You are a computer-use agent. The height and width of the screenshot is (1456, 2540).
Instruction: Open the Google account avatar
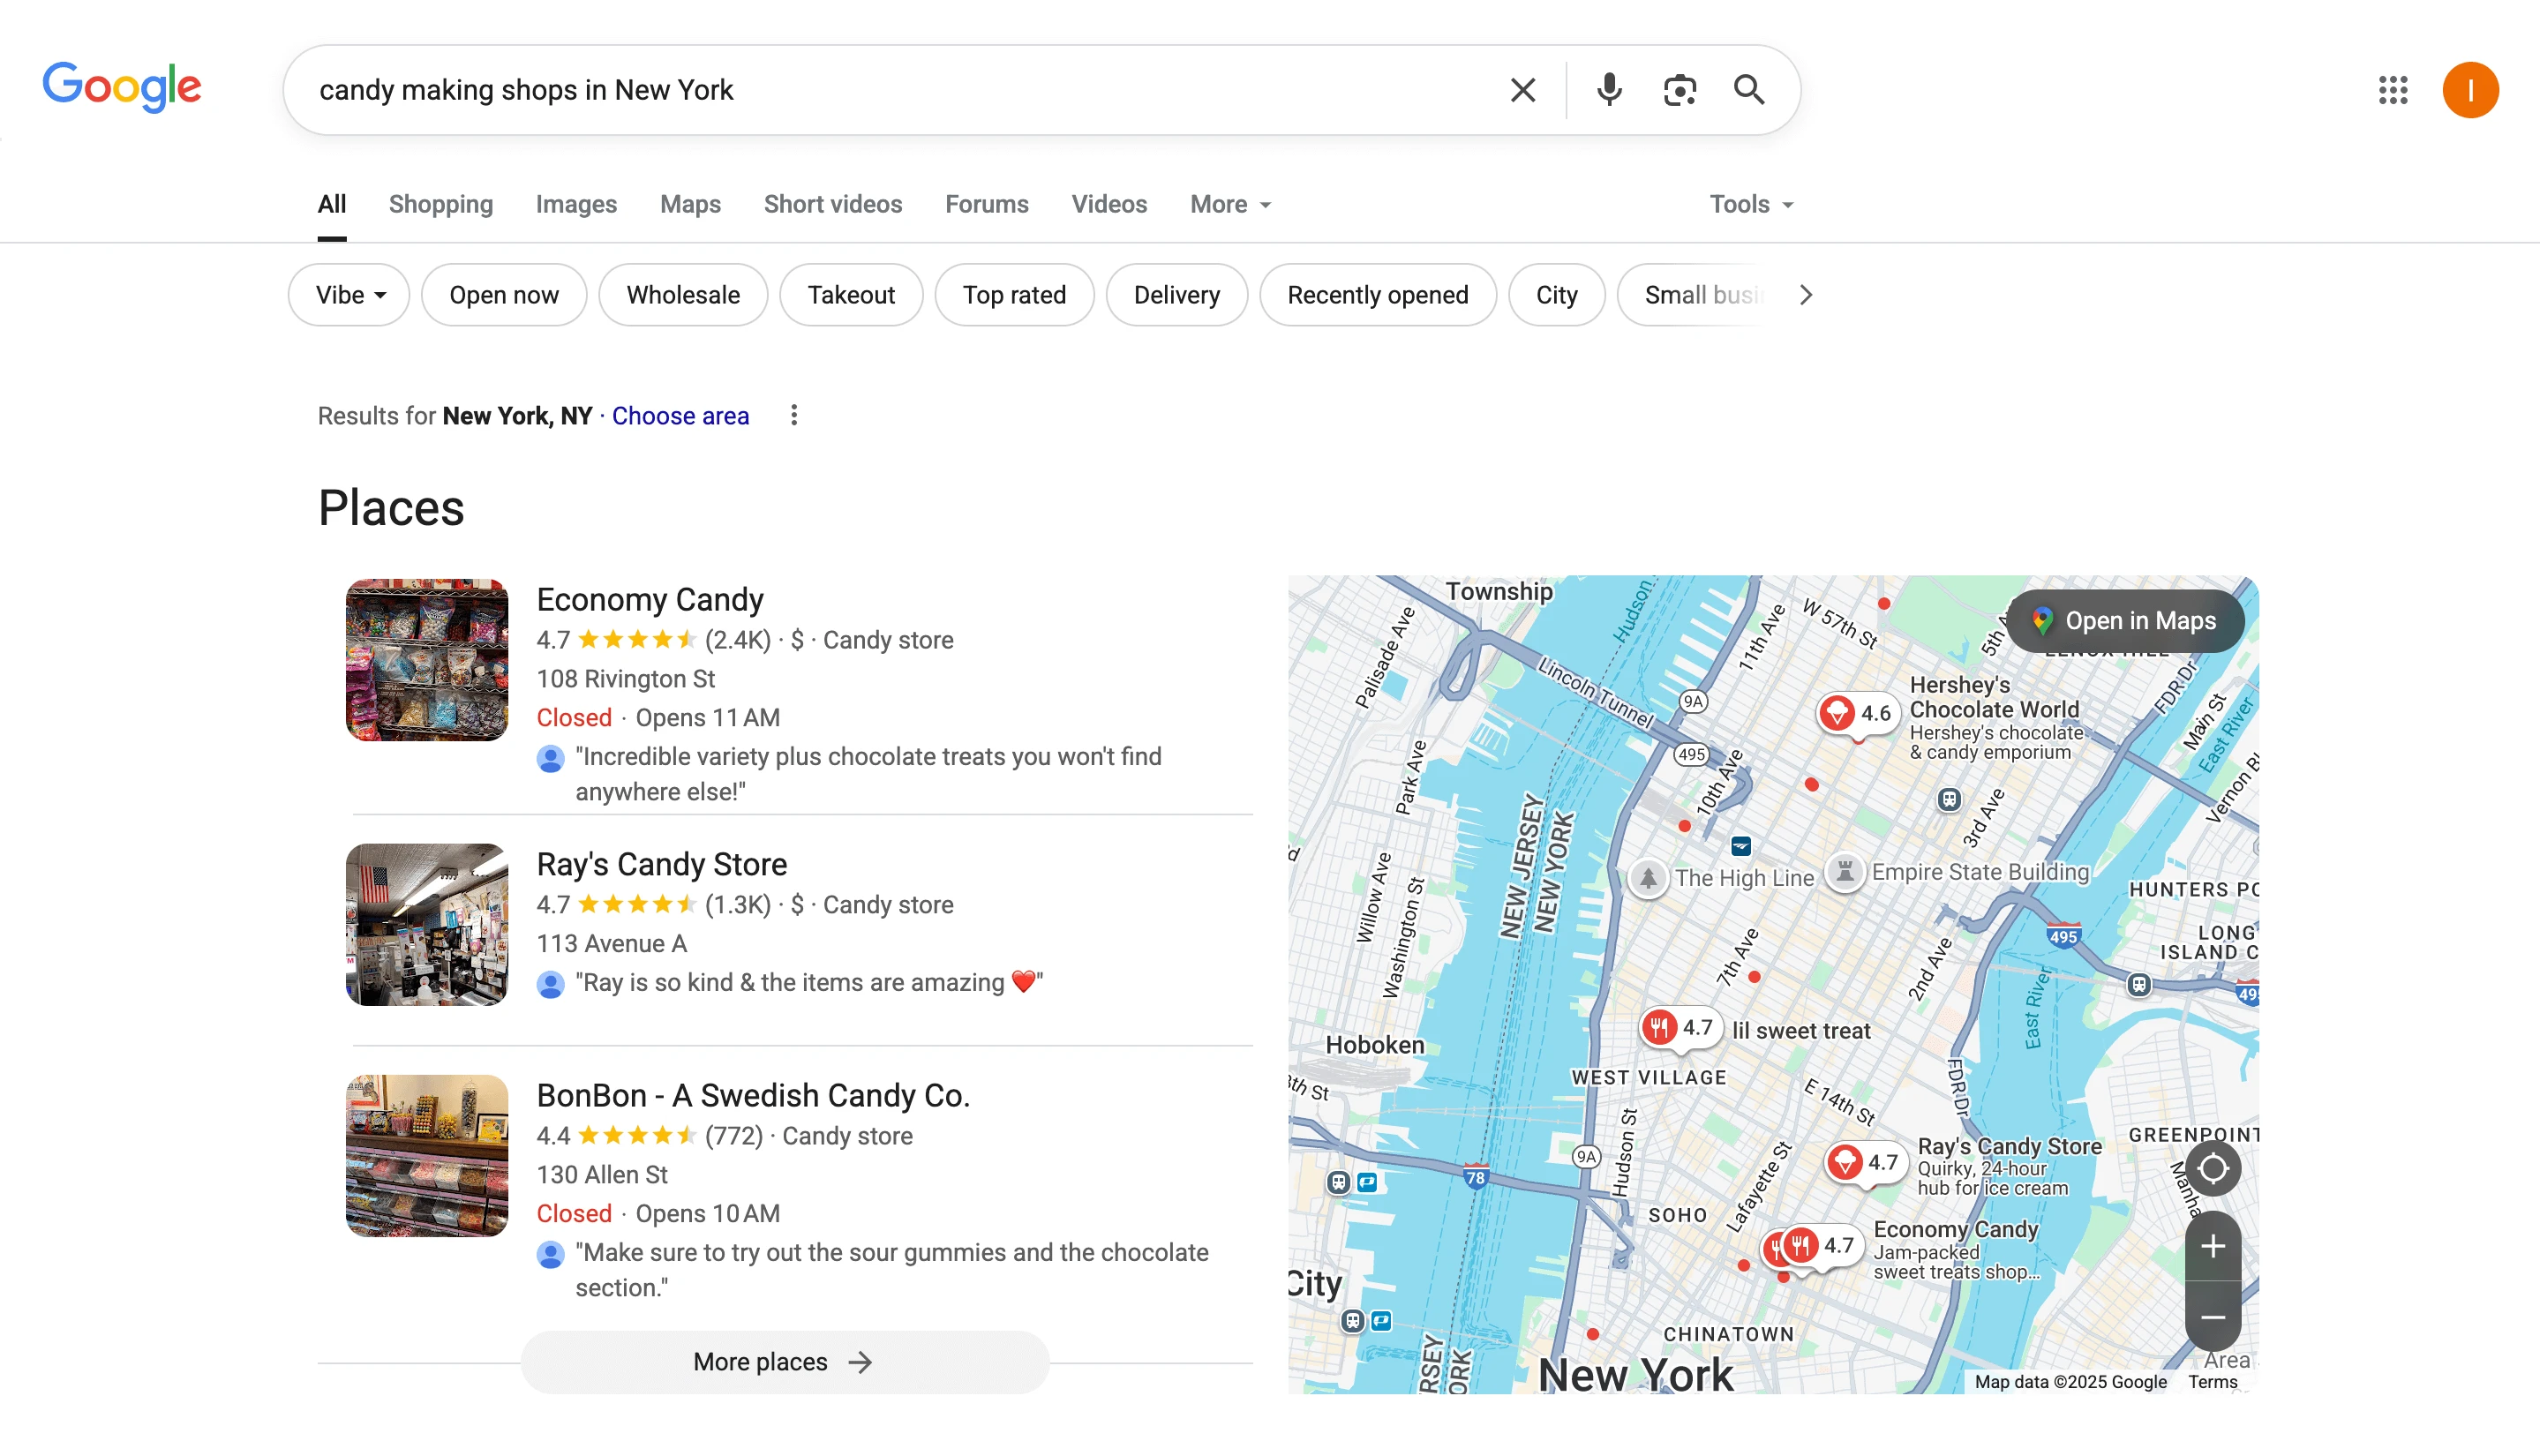pos(2470,90)
